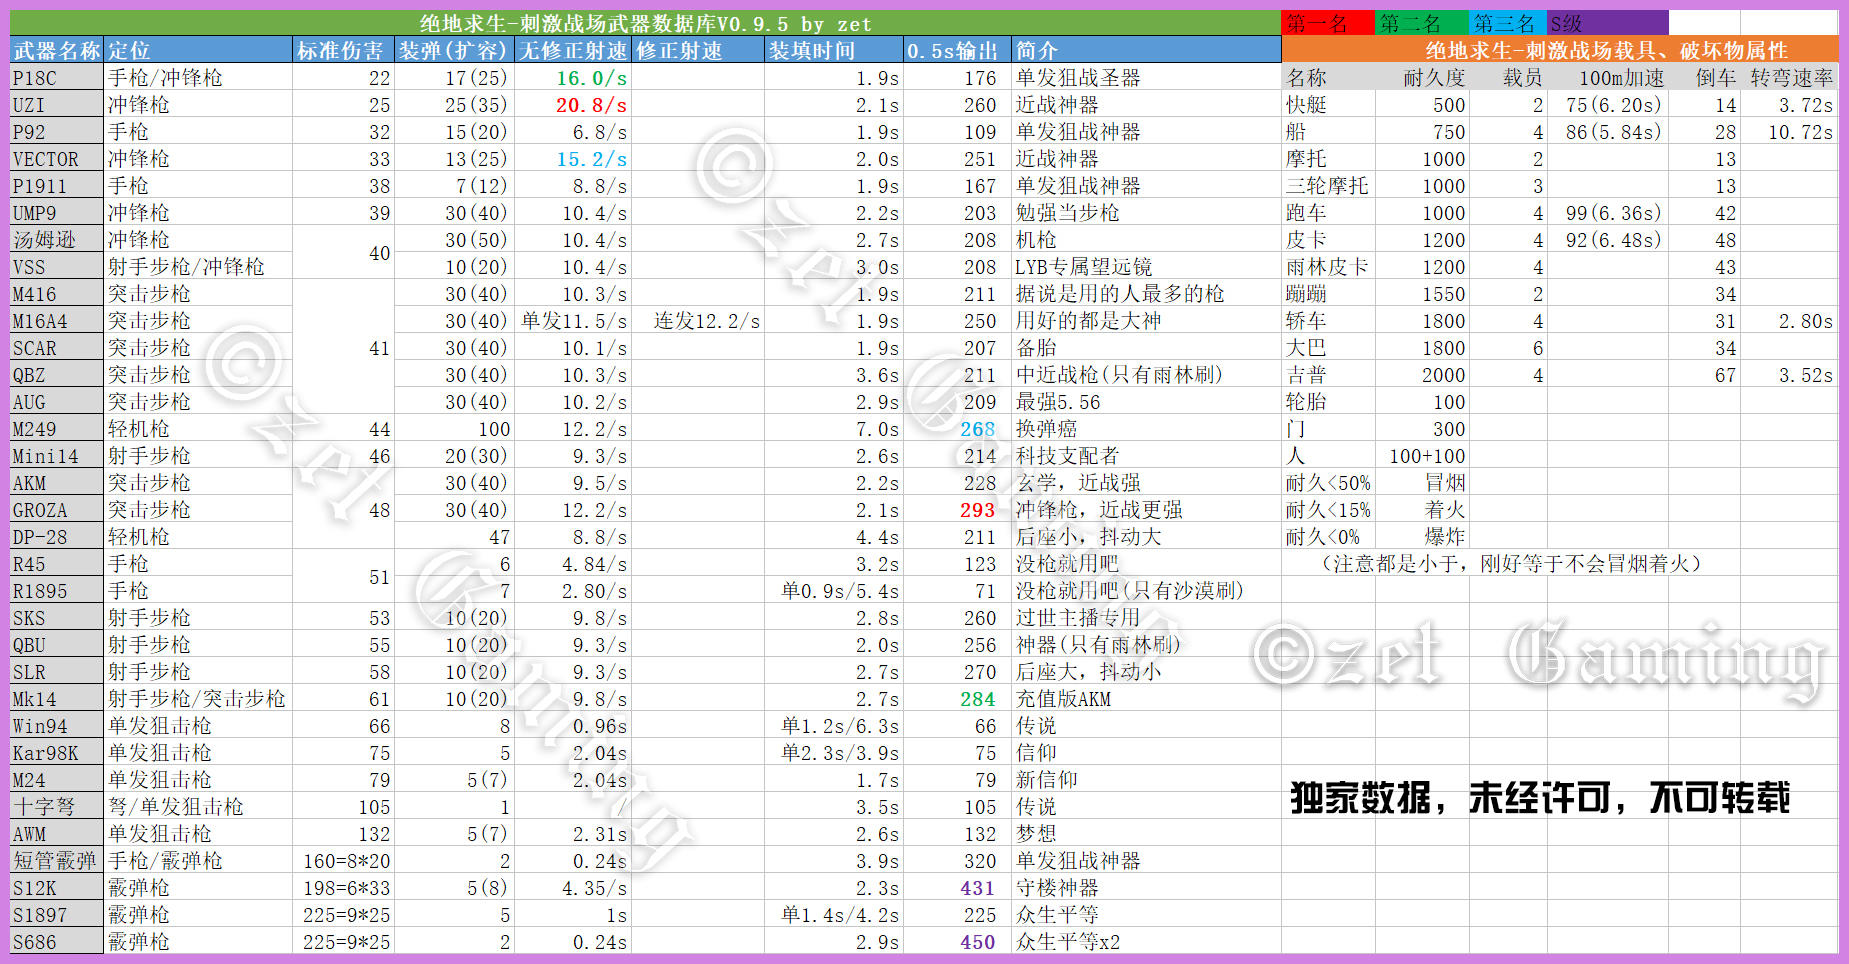Click the Win94 weapon name cell
This screenshot has width=1849, height=964.
[57, 726]
